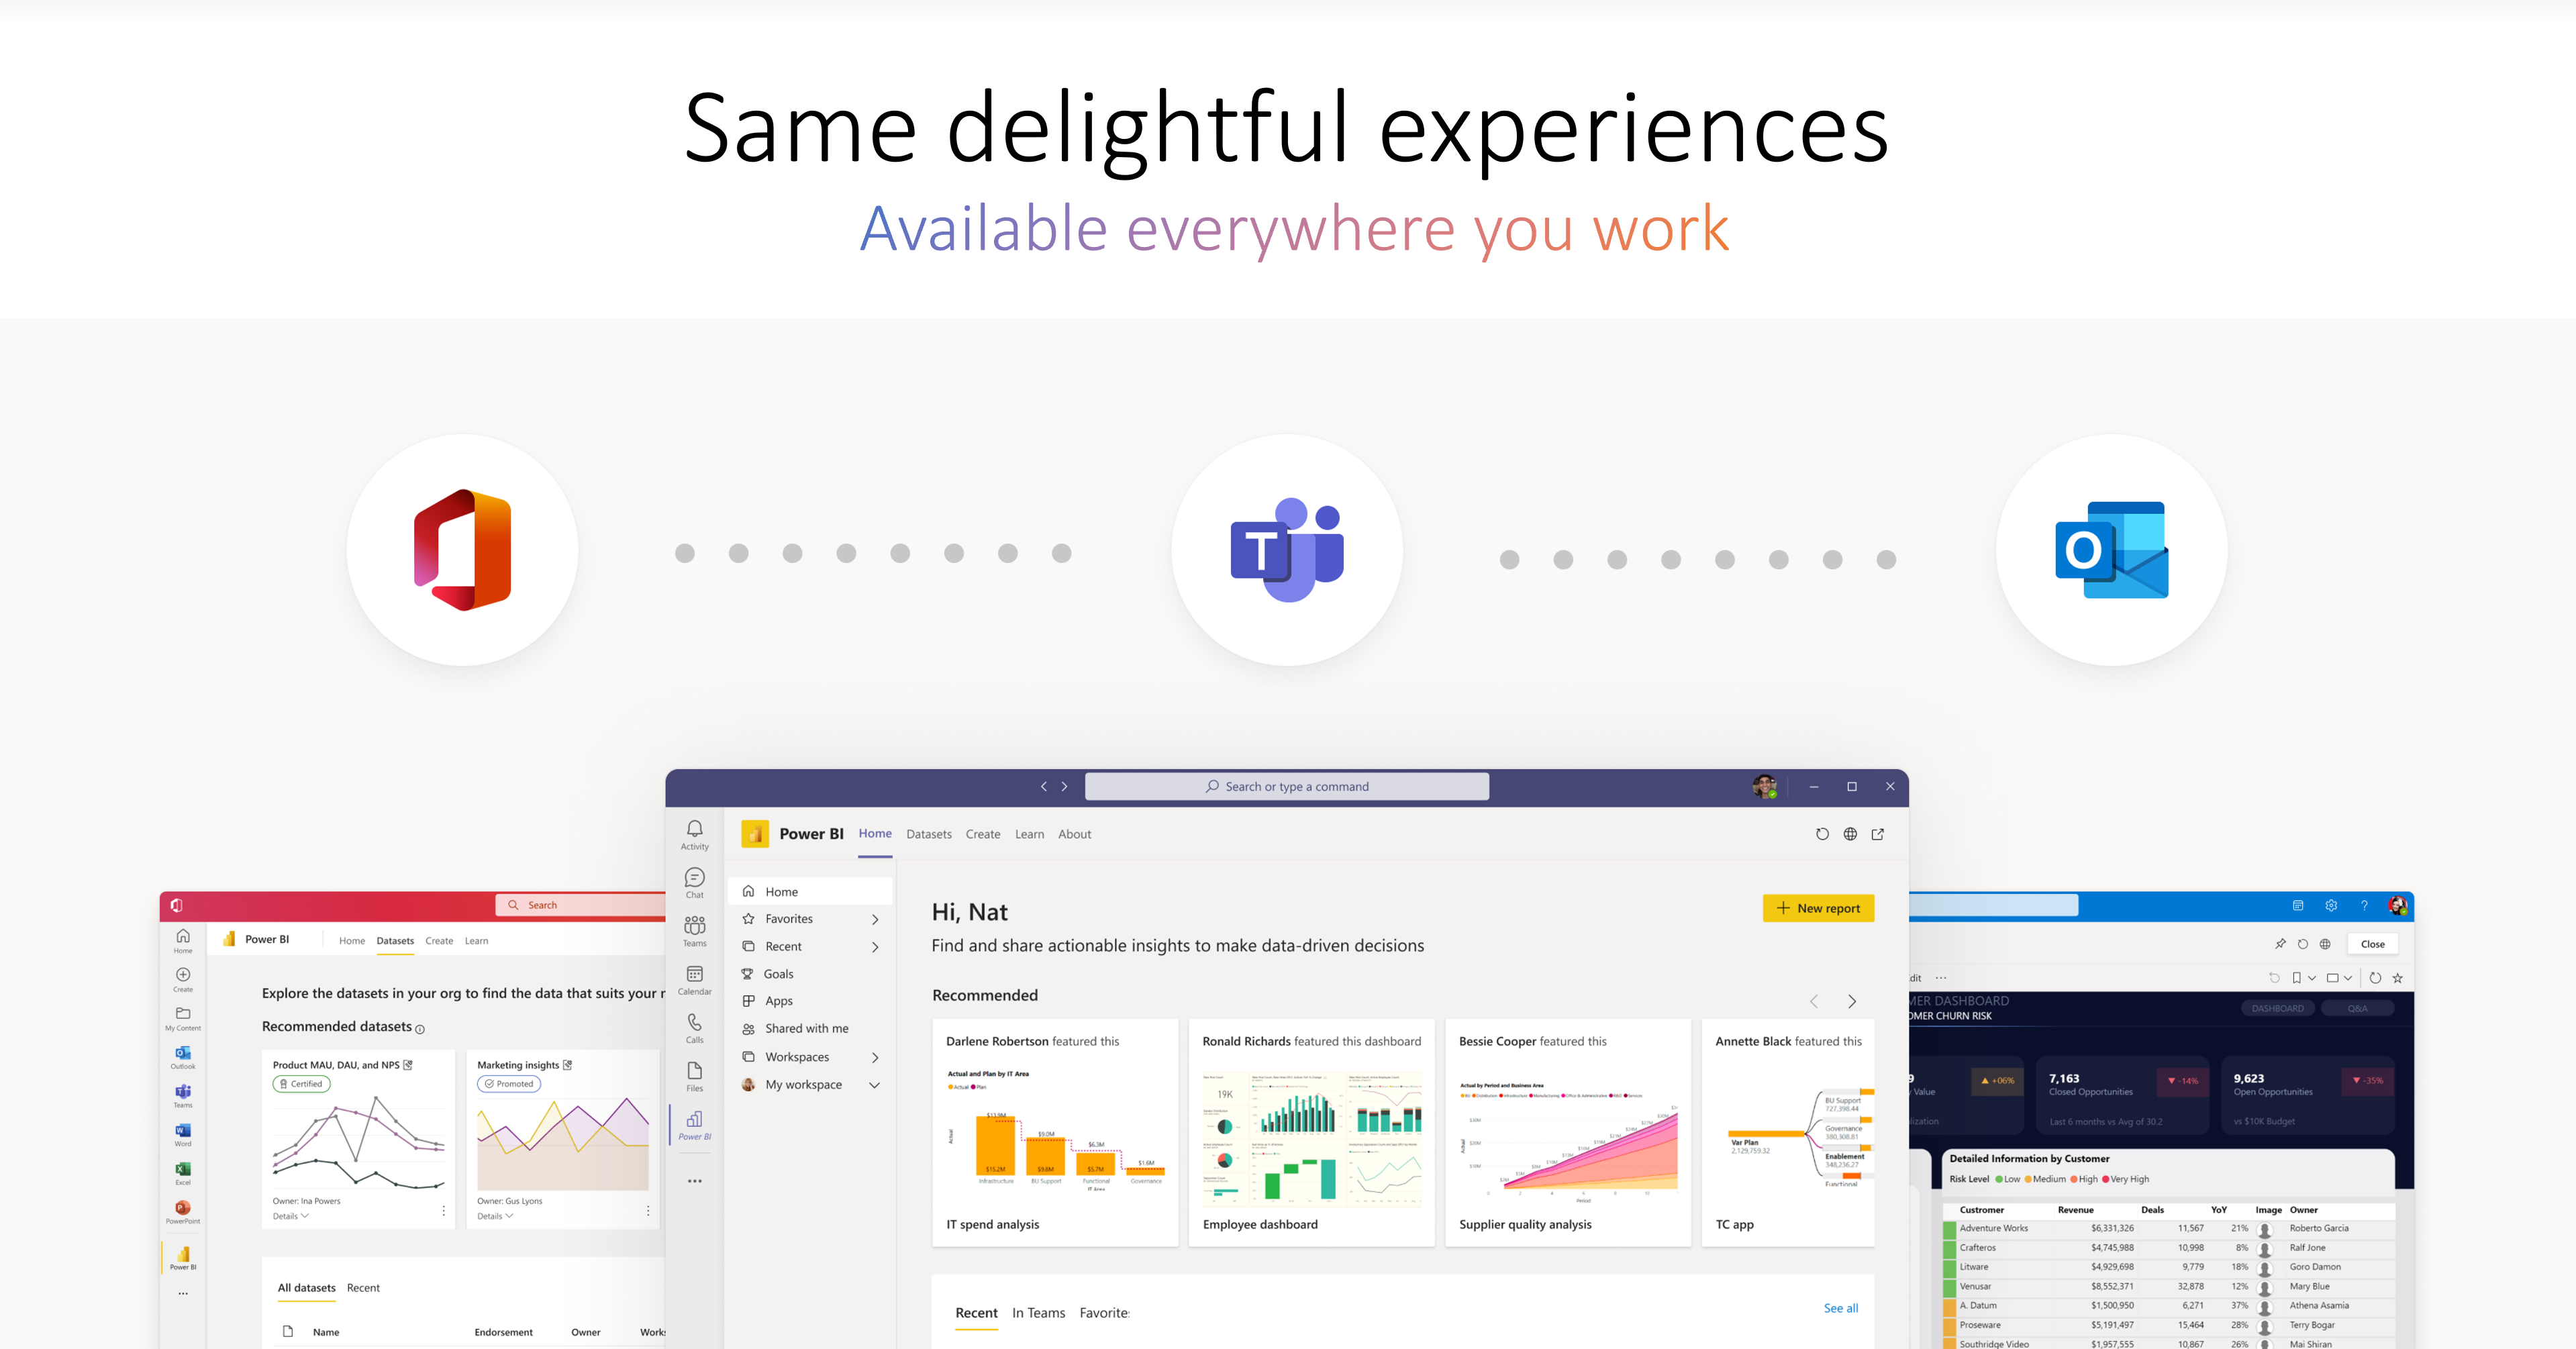
Task: Click the IT spend analysis dashboard thumbnail
Action: click(1051, 1133)
